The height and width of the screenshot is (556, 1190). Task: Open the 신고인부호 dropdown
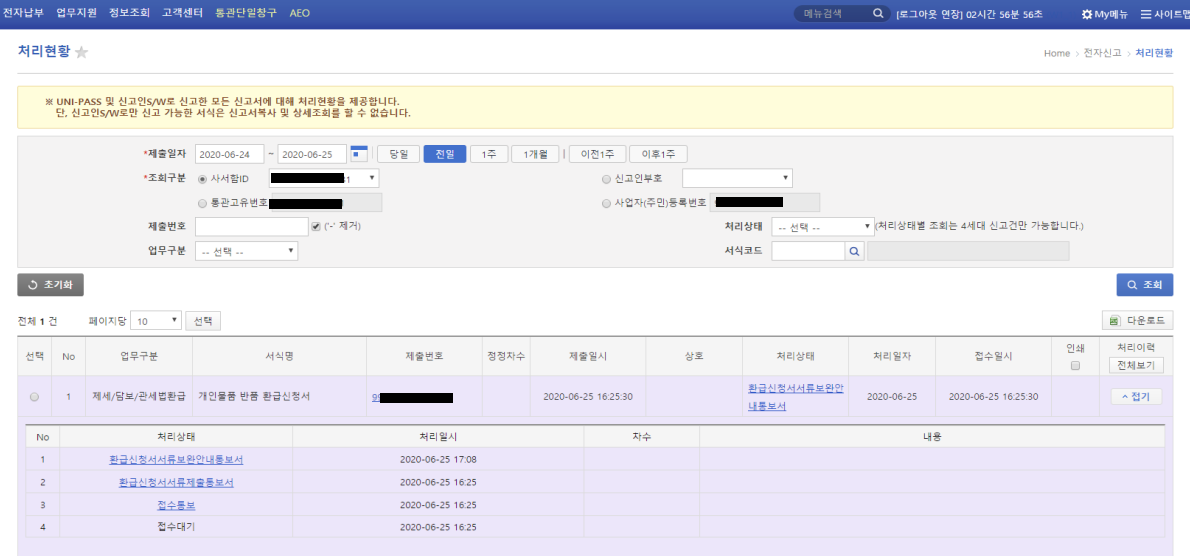click(x=737, y=178)
